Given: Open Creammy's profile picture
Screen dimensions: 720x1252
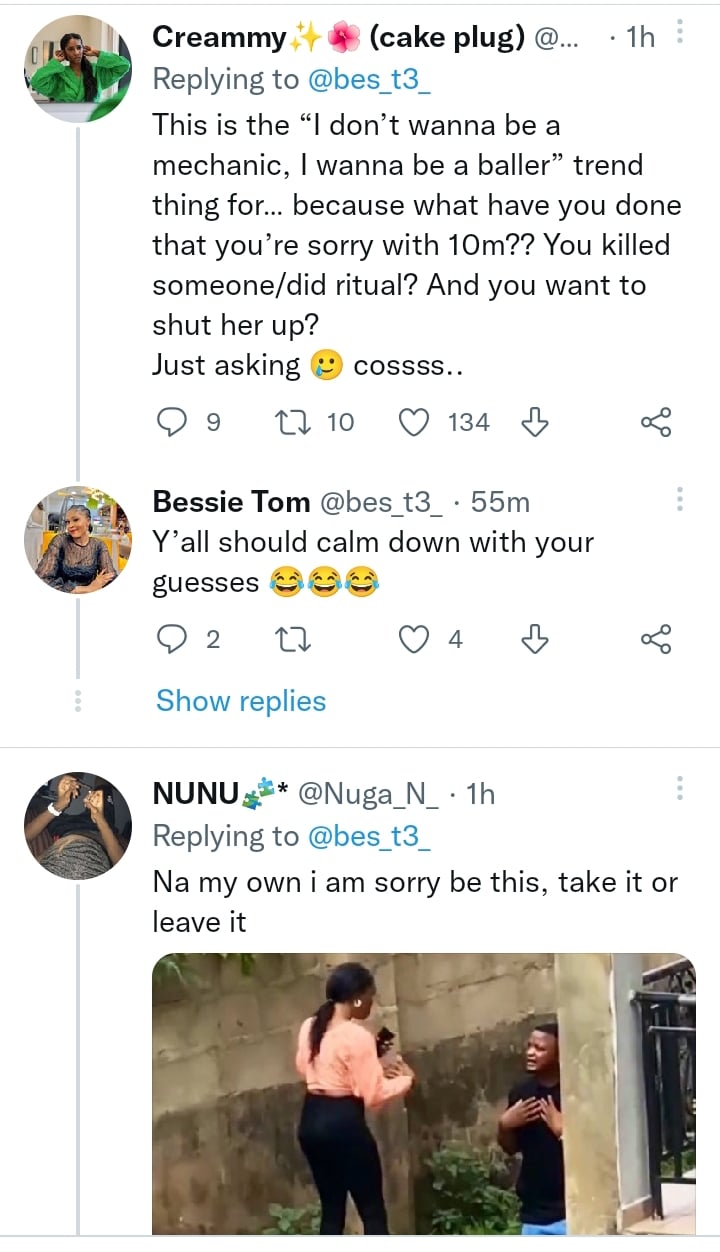Looking at the screenshot, I should [78, 69].
